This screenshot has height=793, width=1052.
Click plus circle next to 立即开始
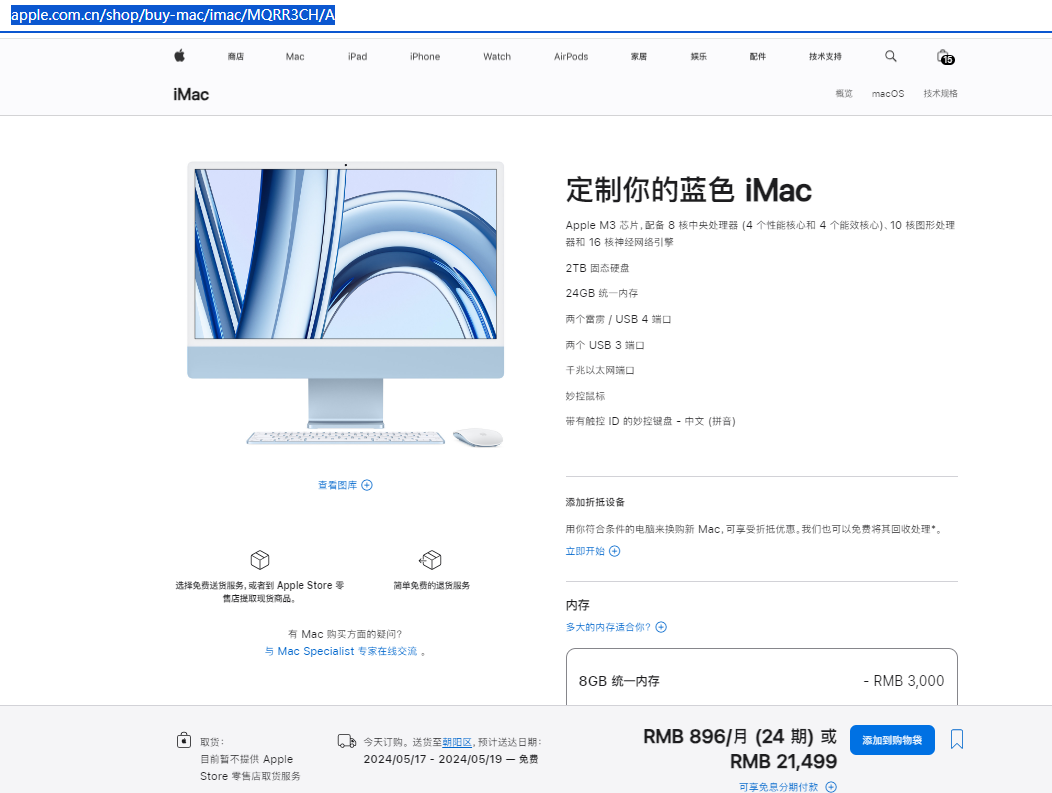(615, 551)
